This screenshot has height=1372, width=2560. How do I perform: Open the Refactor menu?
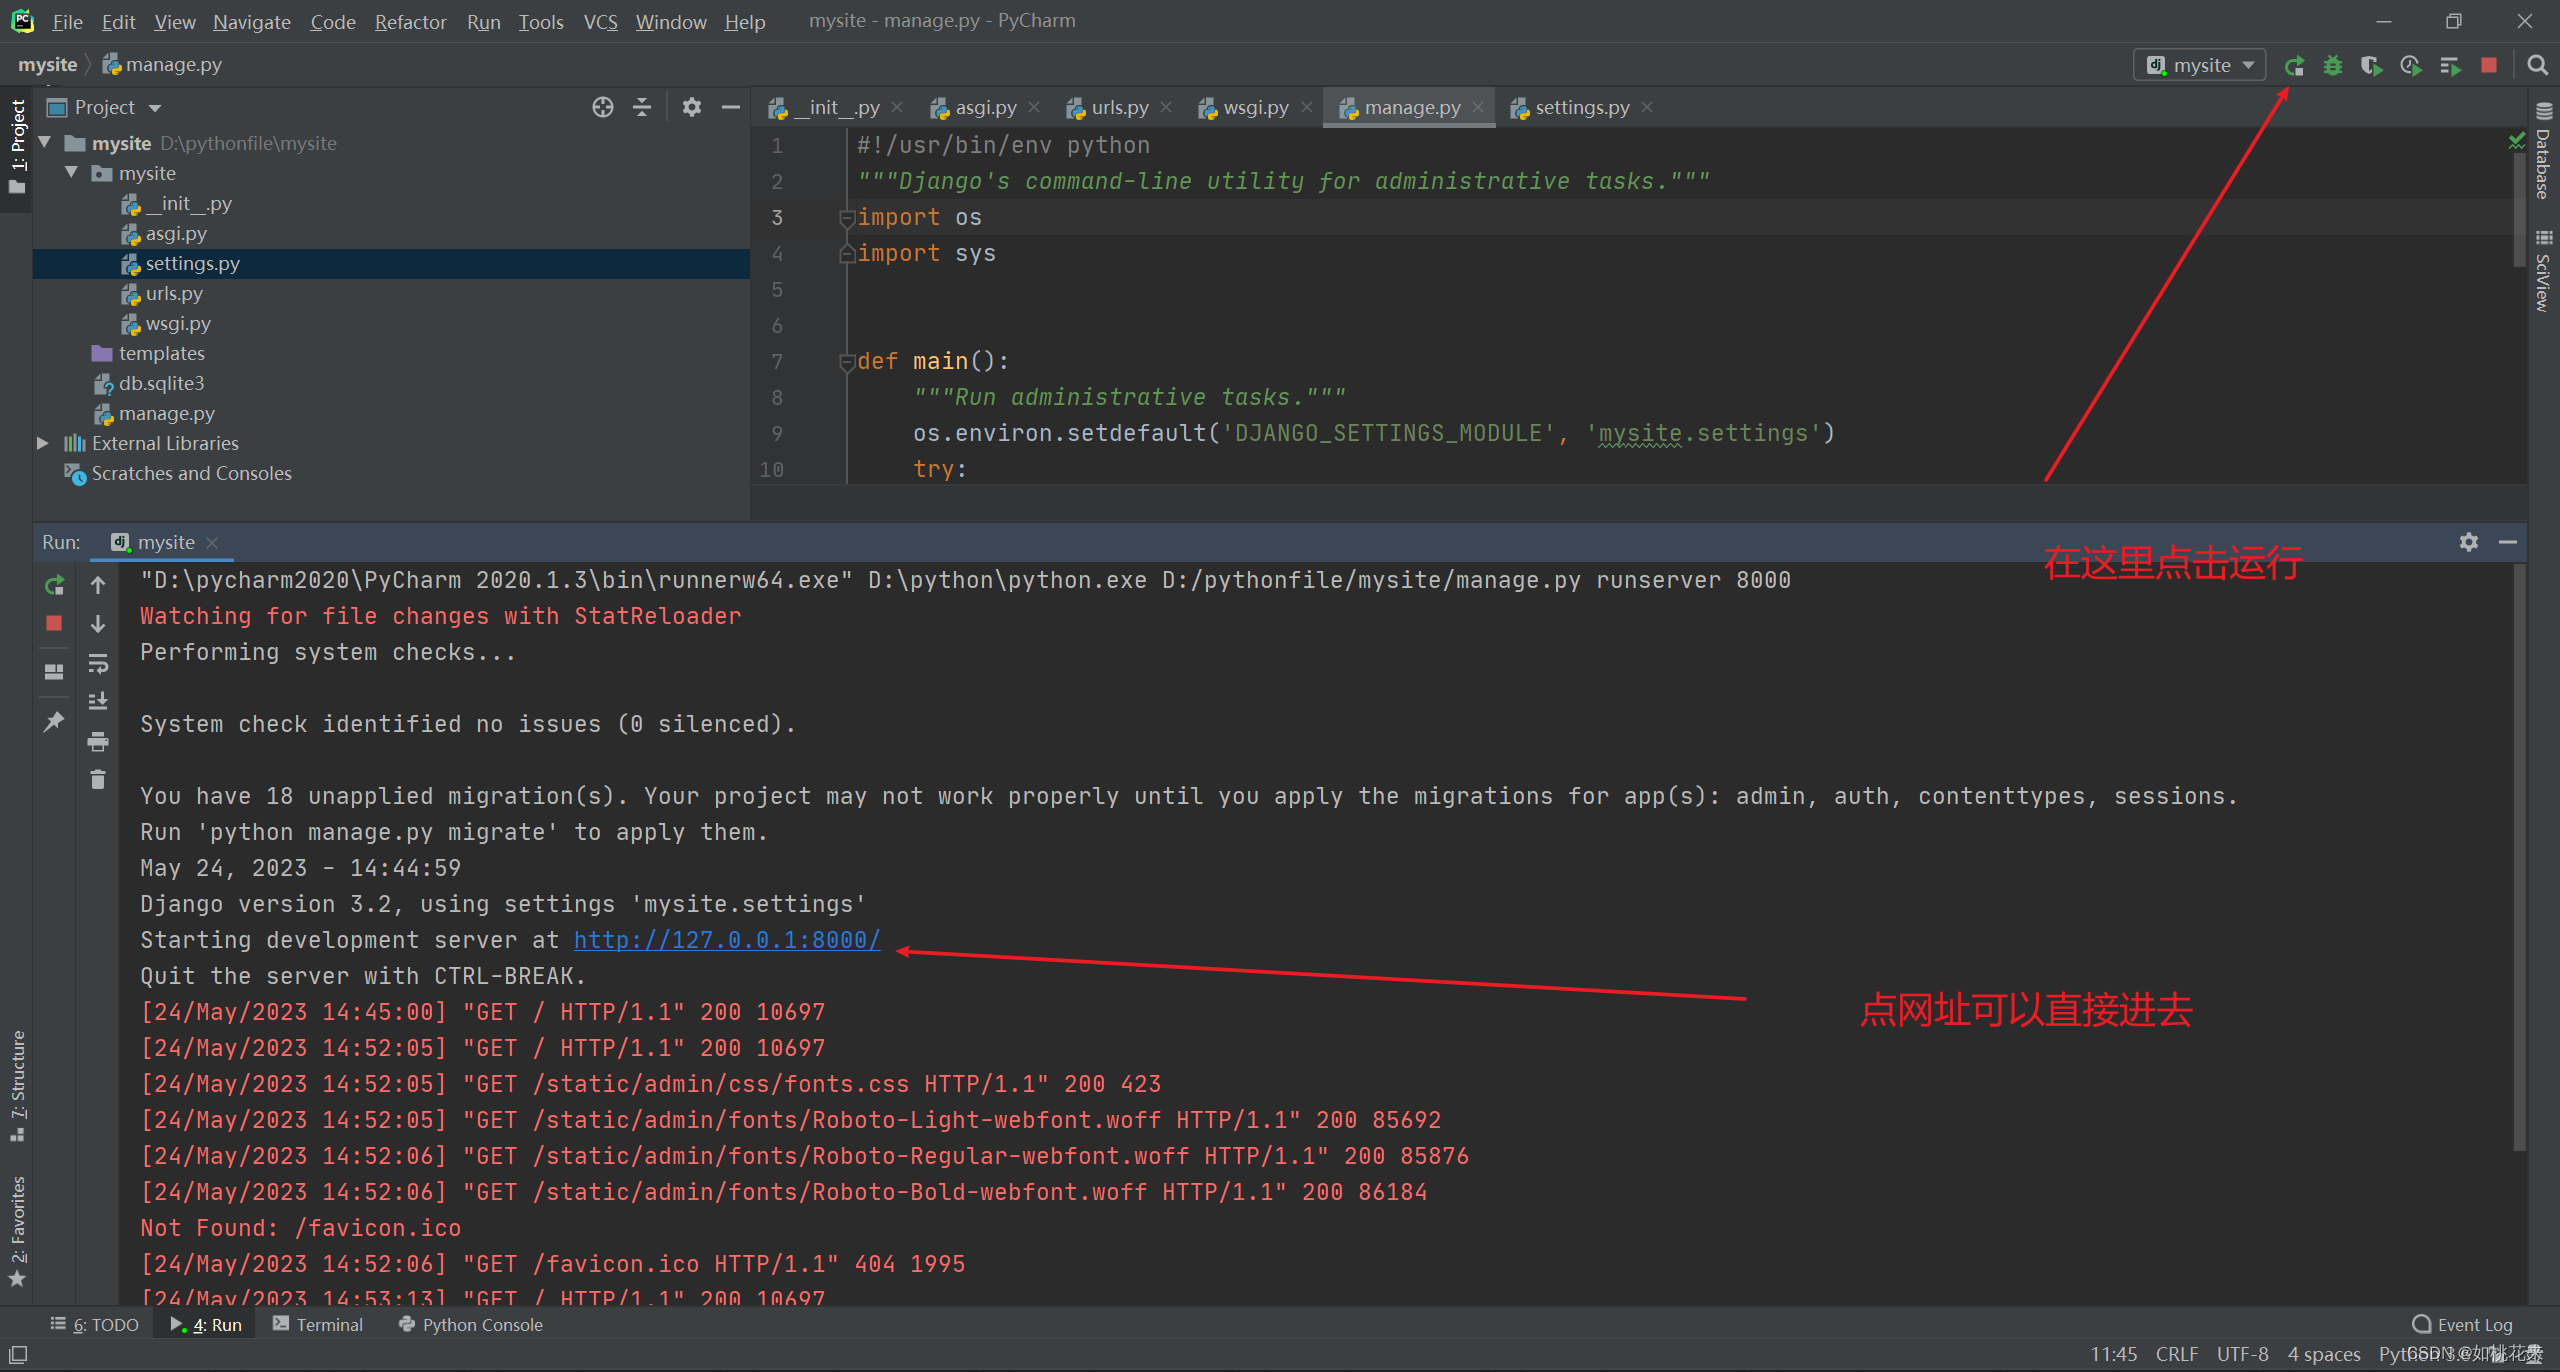(410, 21)
